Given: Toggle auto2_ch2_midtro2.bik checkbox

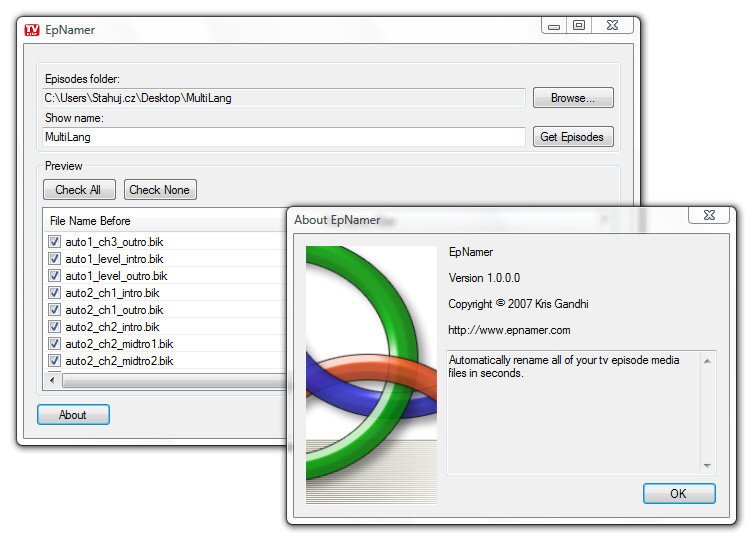Looking at the screenshot, I should coord(54,361).
